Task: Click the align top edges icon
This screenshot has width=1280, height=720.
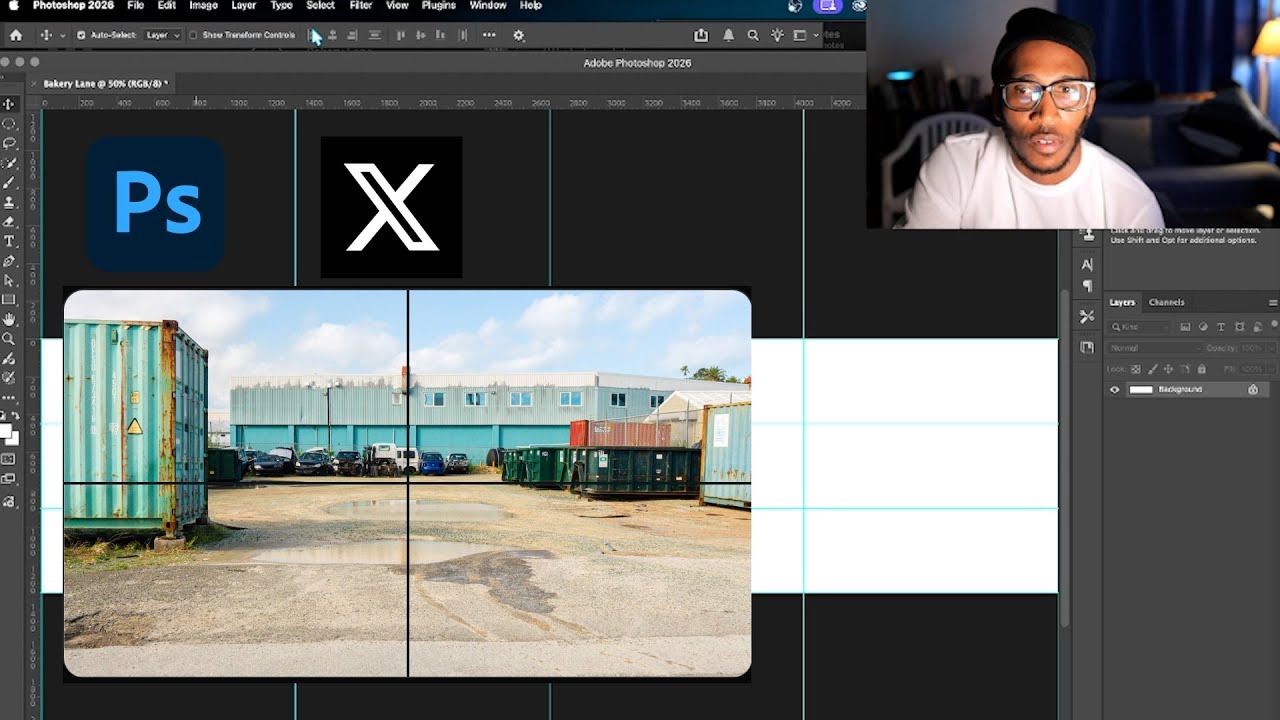Action: [400, 35]
